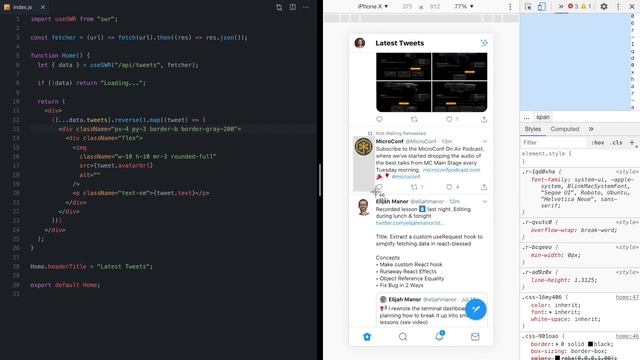Image resolution: width=640 pixels, height=360 pixels.
Task: Open Elijah Manor tweet caret menu
Action: [x=484, y=202]
